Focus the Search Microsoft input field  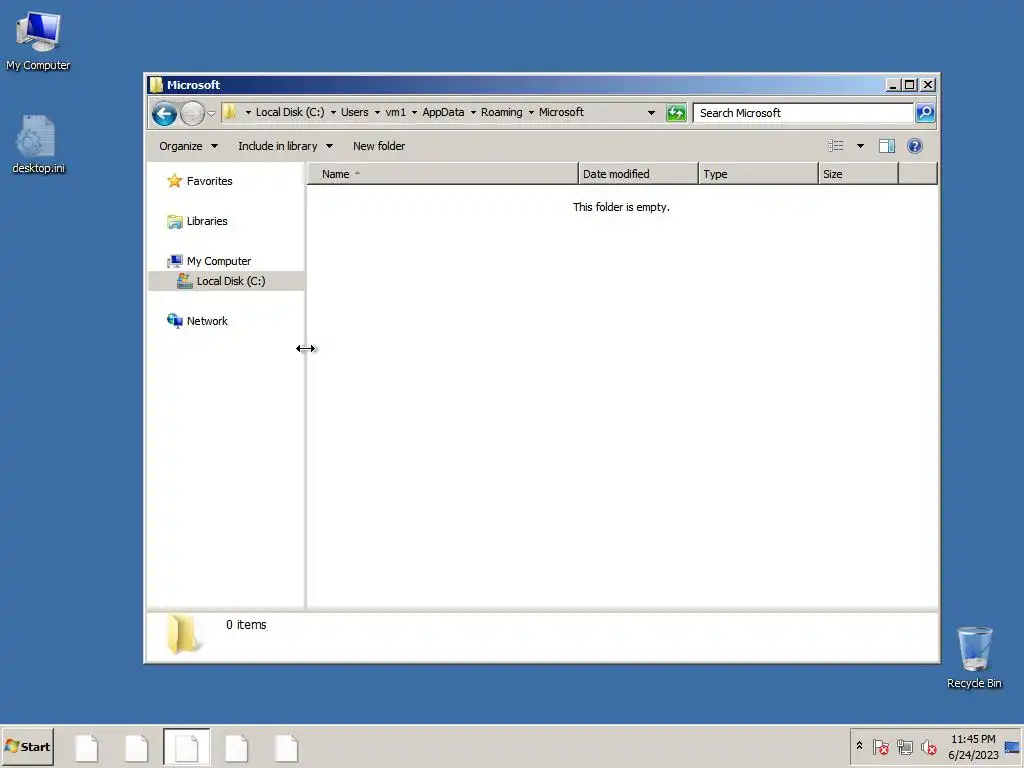803,113
